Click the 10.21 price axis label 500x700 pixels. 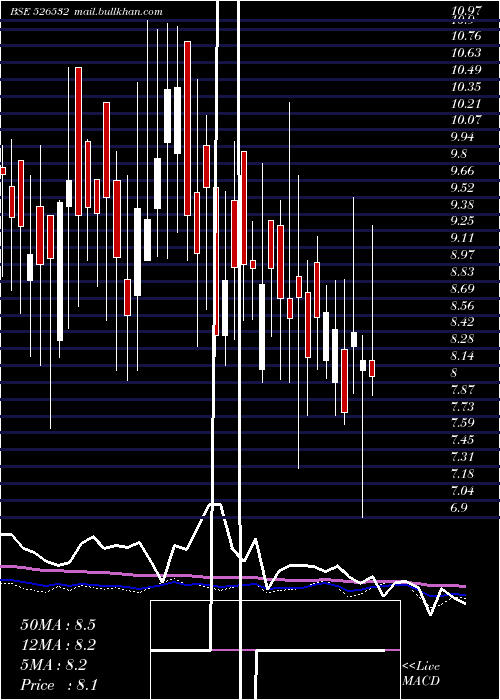point(466,104)
